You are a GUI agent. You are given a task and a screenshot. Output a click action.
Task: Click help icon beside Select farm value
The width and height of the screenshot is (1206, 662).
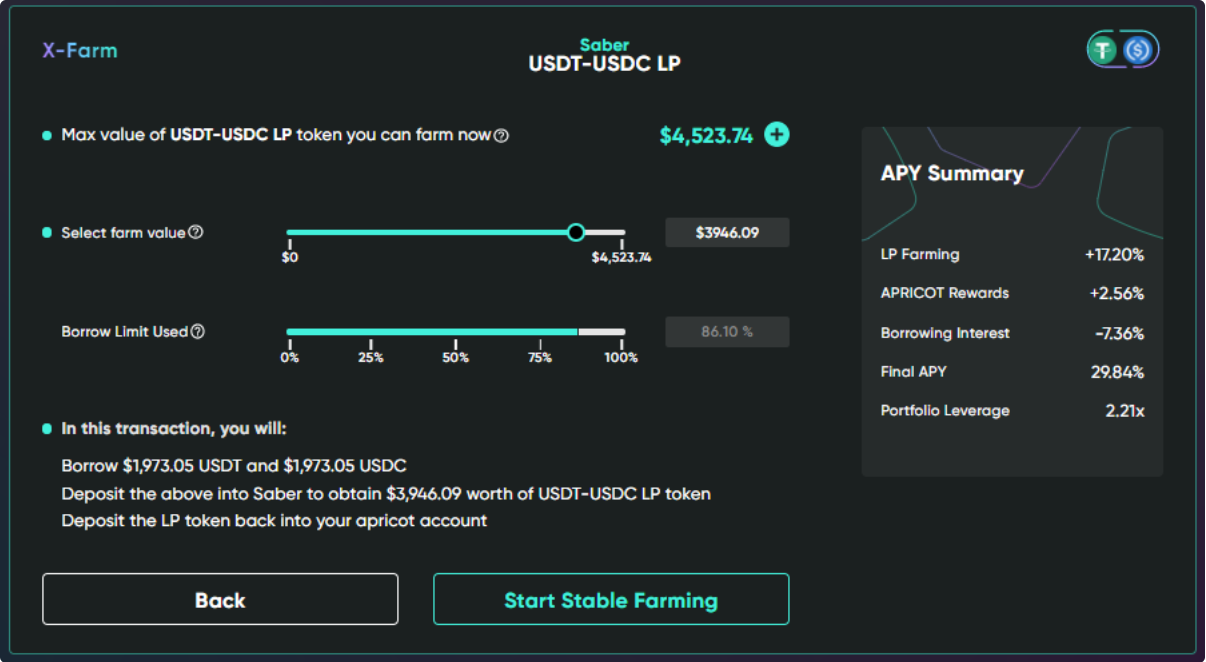click(196, 233)
